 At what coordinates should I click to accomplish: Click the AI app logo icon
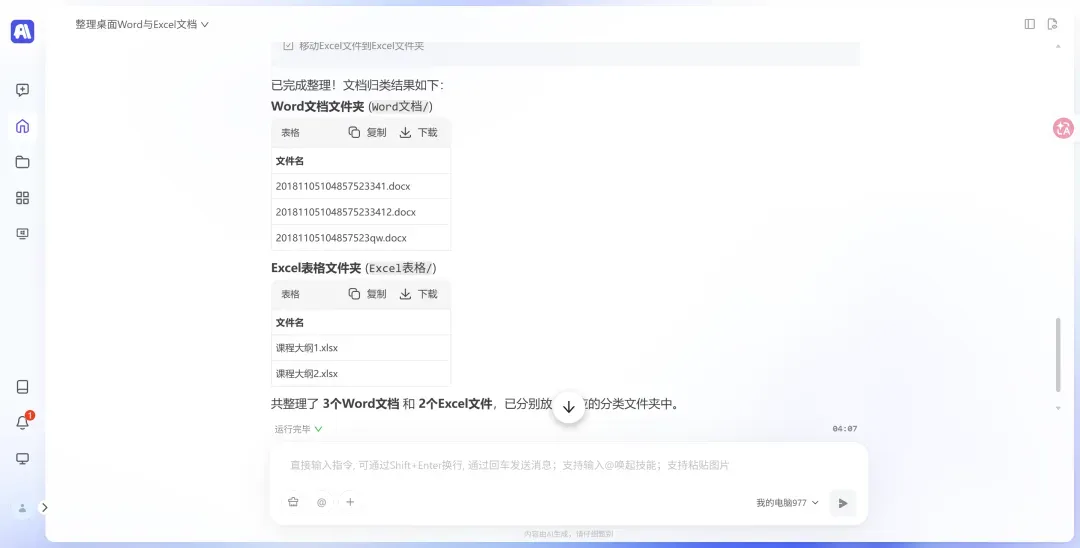22,31
